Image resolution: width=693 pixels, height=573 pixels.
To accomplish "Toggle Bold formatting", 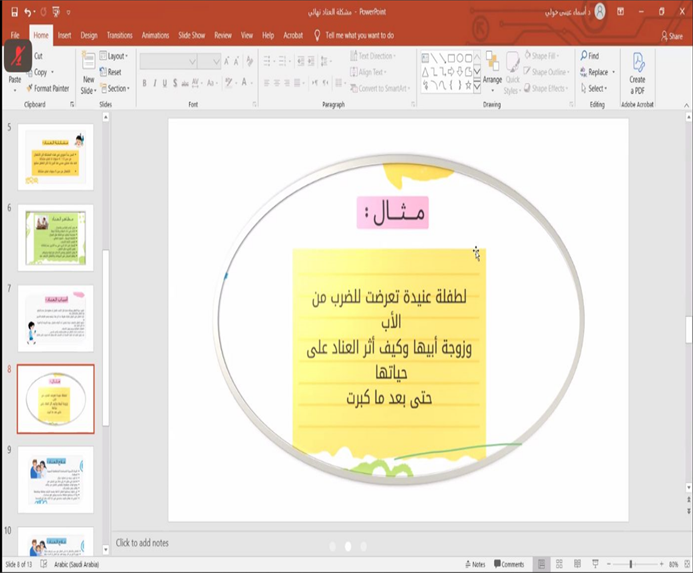I will (x=144, y=83).
